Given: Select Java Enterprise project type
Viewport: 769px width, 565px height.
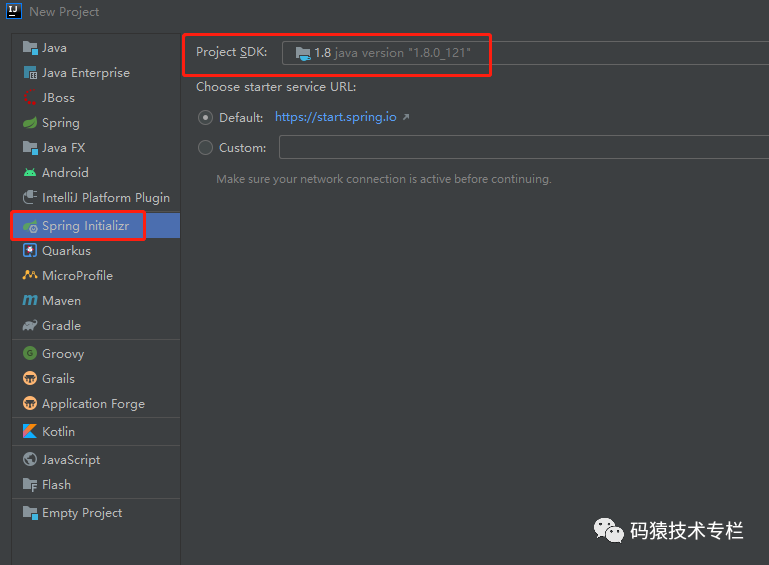Looking at the screenshot, I should 96,73.
